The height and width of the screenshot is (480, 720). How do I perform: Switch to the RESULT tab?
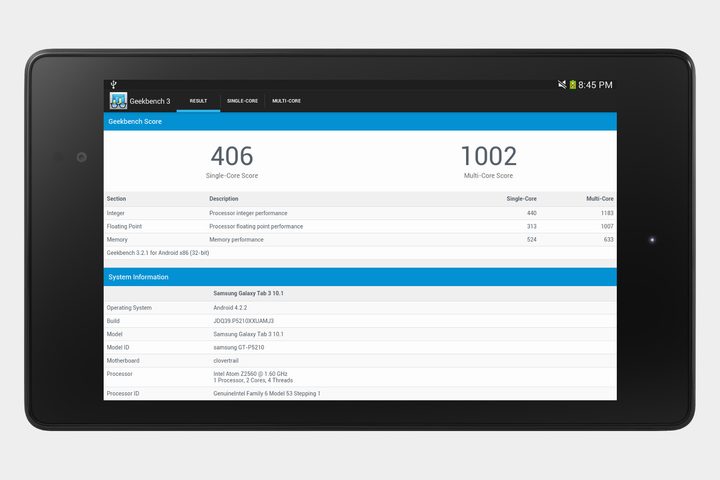[198, 101]
